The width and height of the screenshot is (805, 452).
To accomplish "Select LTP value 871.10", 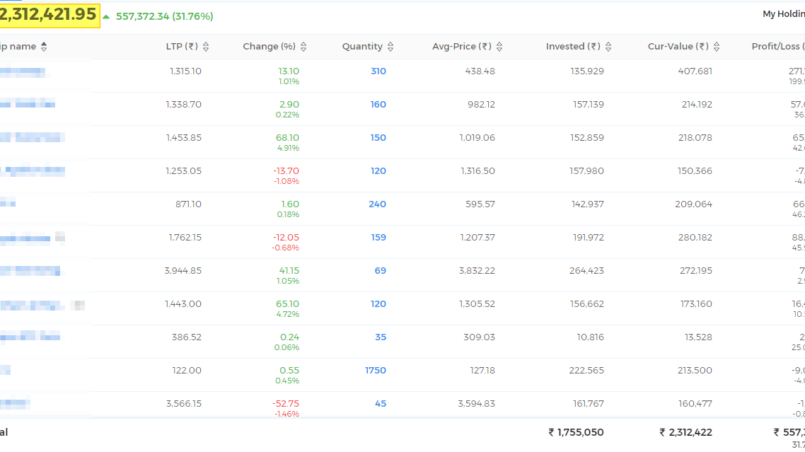I will (x=188, y=204).
